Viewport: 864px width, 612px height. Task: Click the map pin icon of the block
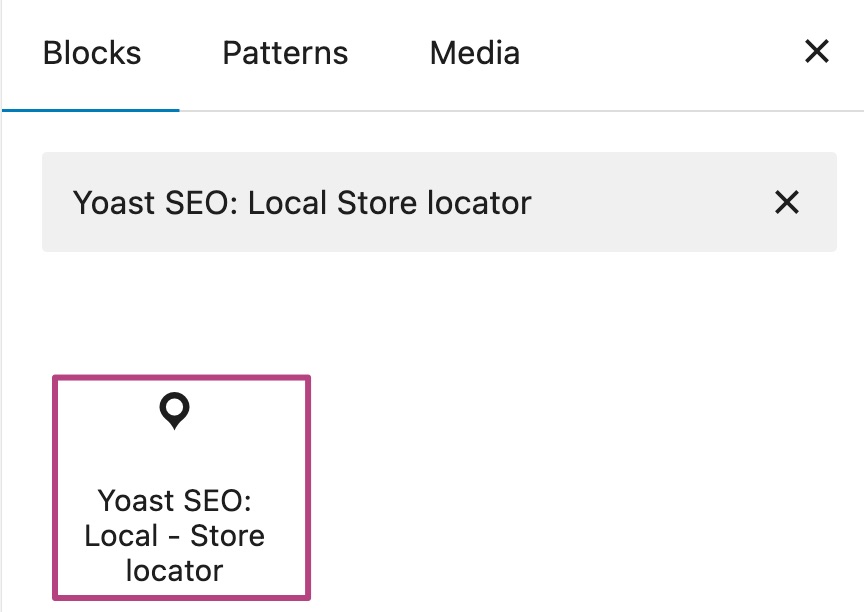pos(175,410)
